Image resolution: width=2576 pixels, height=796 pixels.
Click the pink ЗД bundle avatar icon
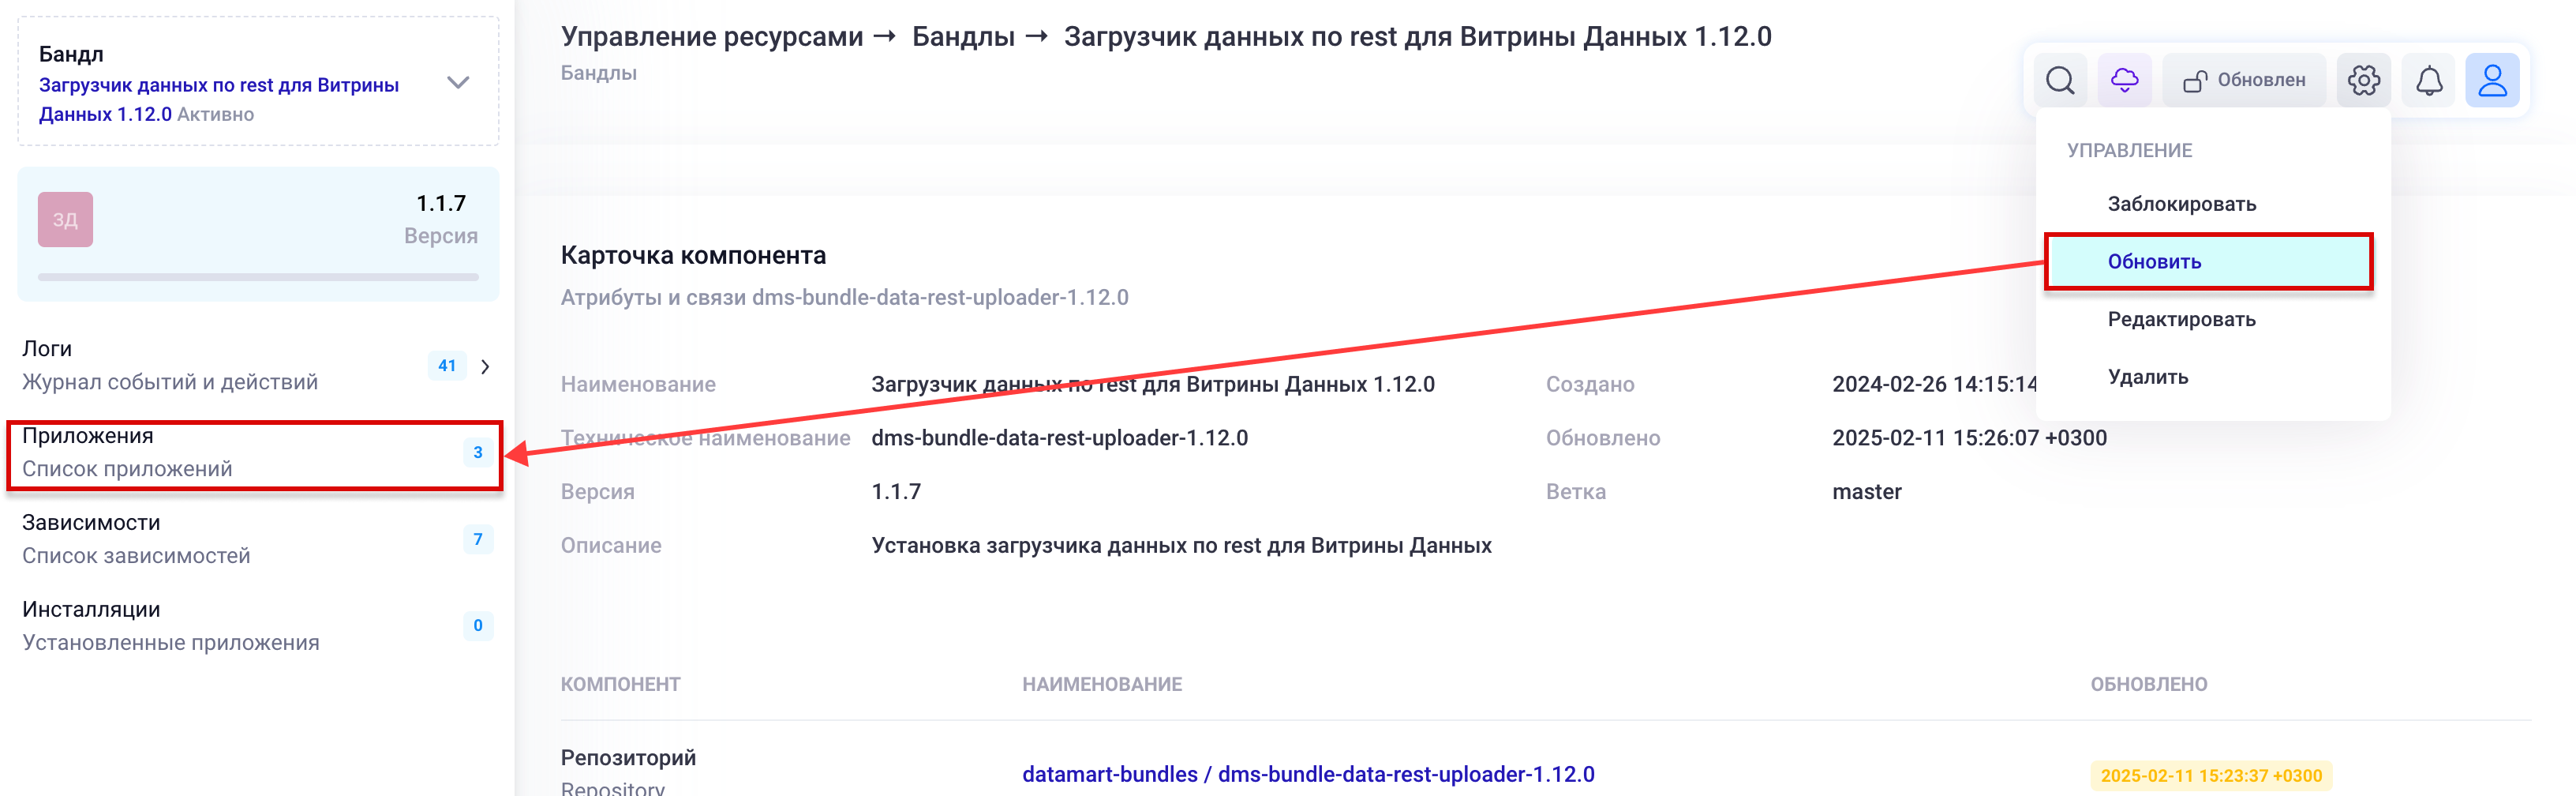point(64,218)
